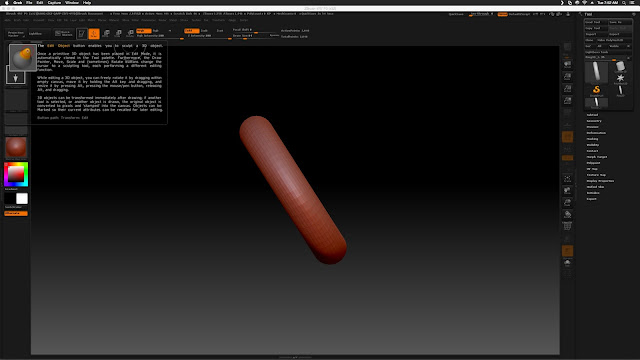Open Spotlight search in menu bar
The image size is (640, 360).
(x=624, y=2)
